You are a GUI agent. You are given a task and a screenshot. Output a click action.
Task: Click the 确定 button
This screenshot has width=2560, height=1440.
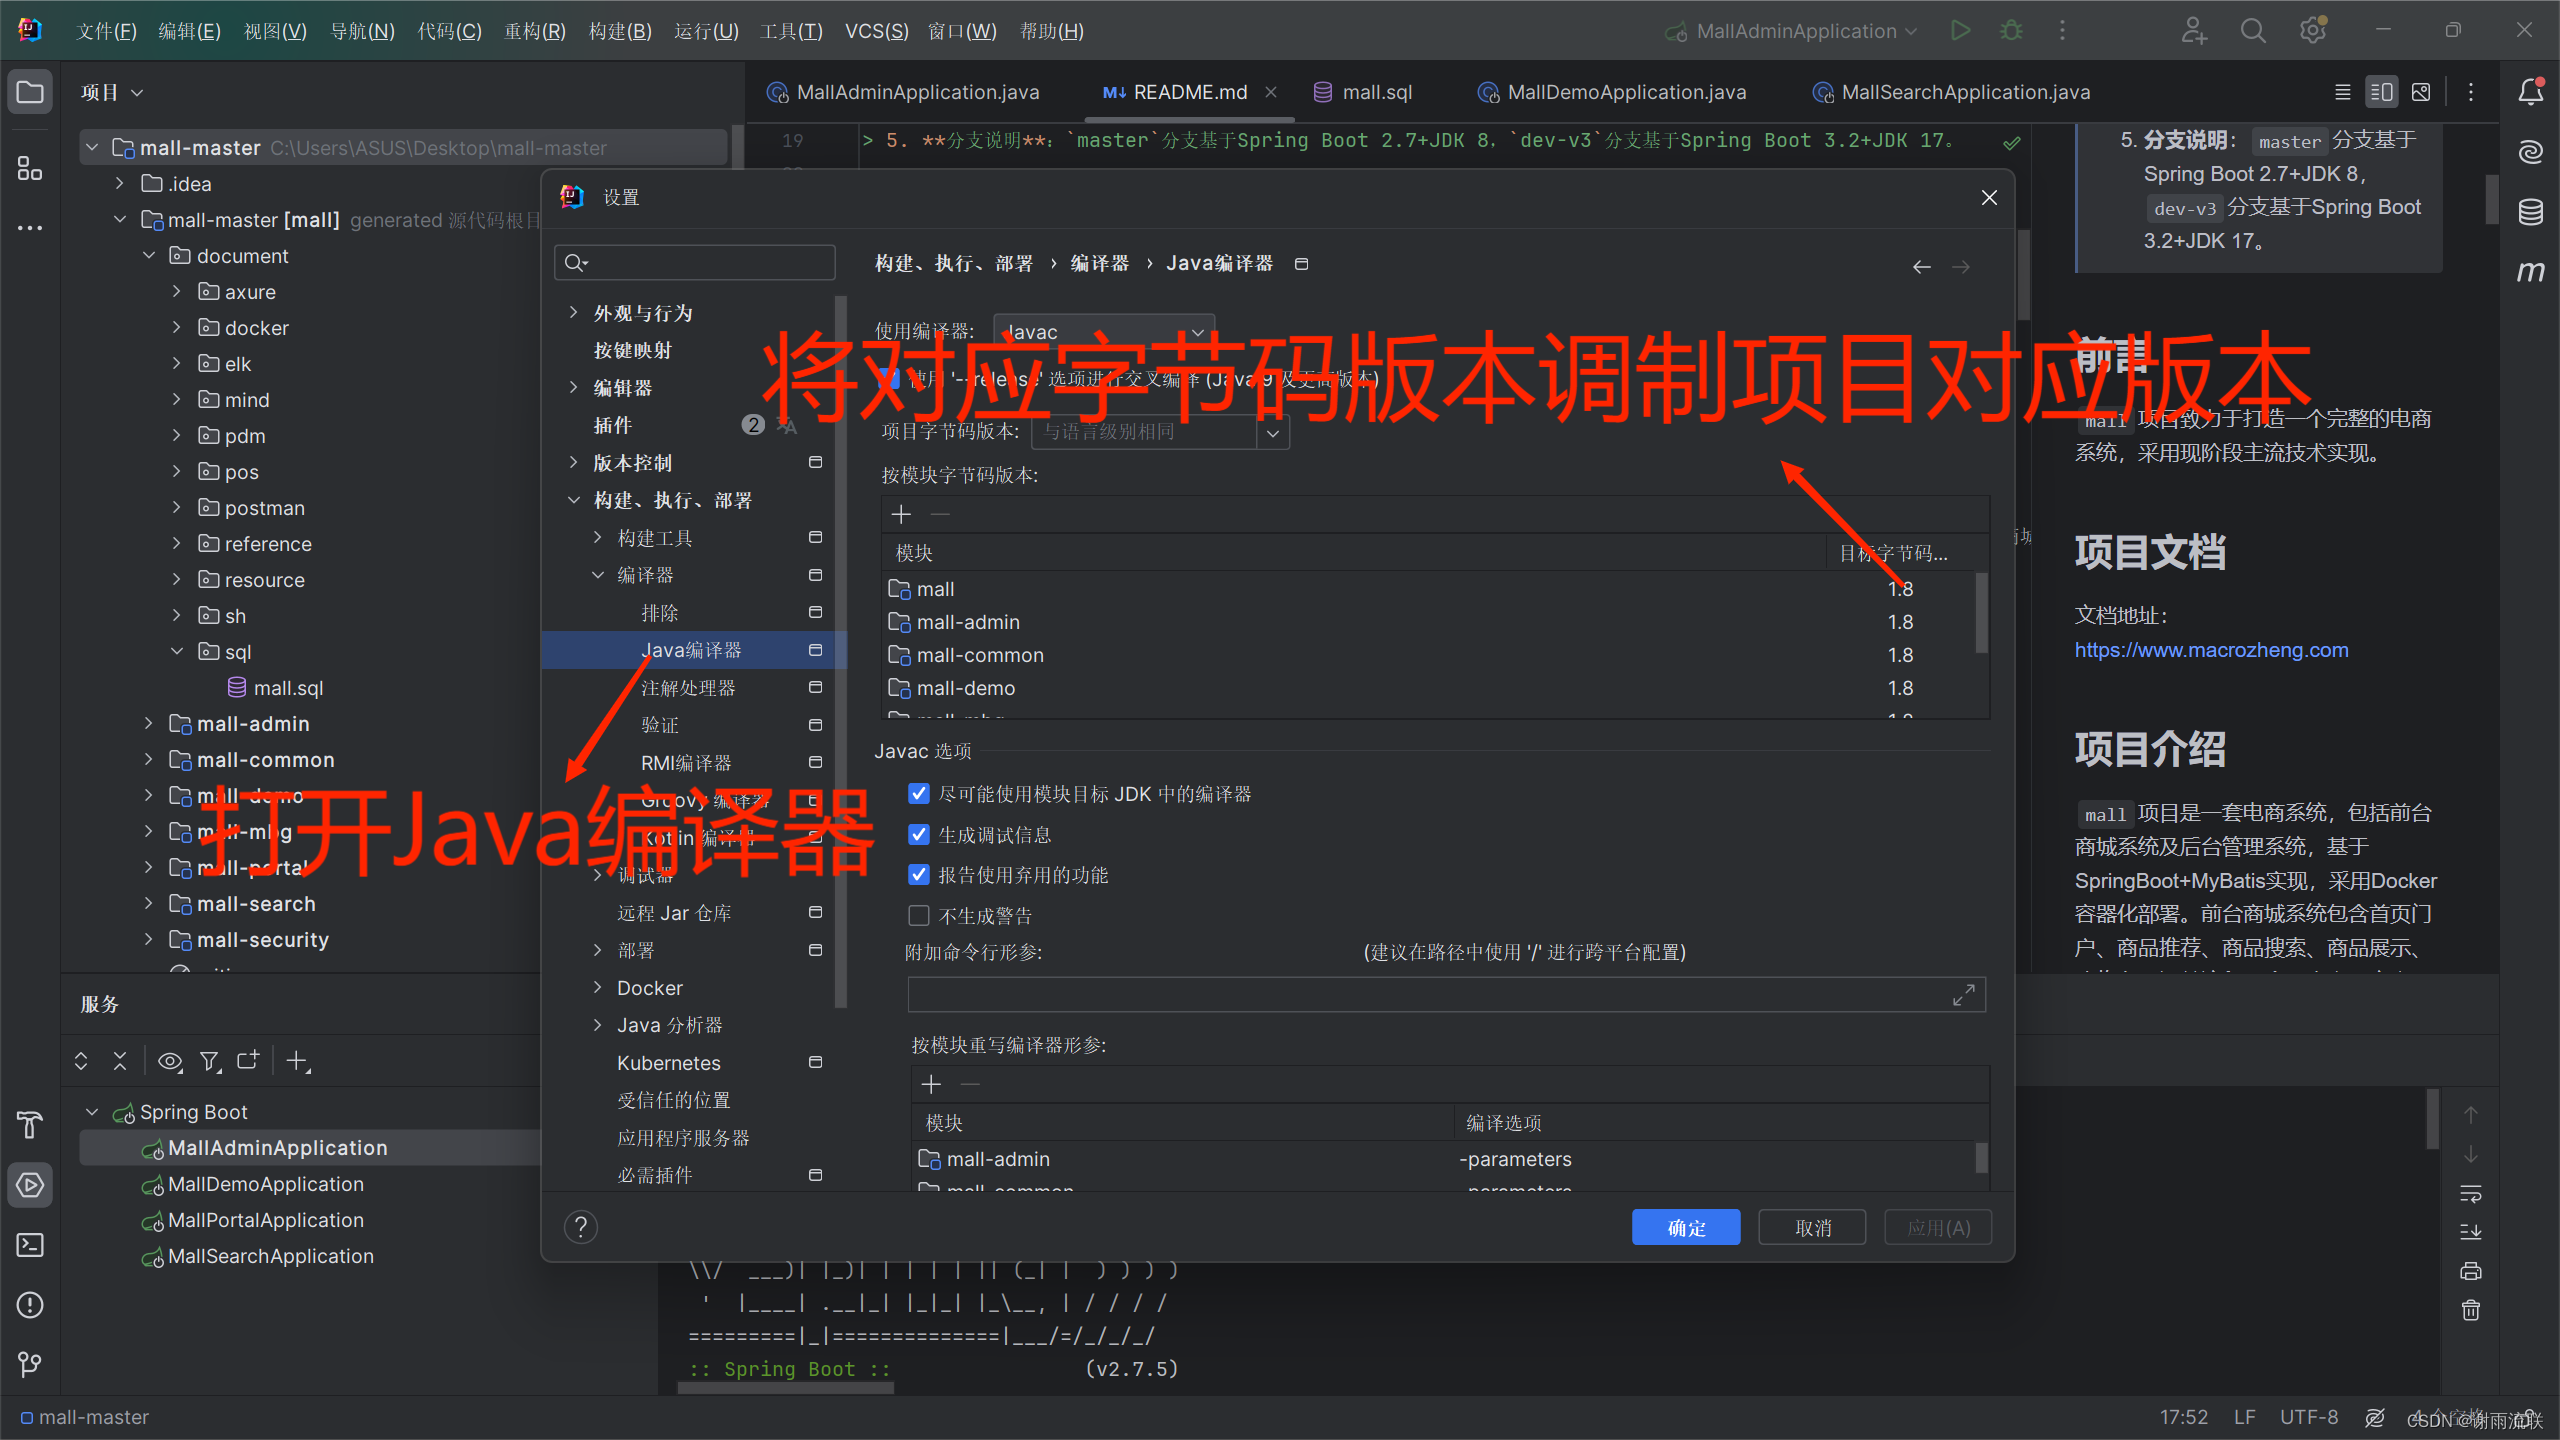click(1685, 1228)
